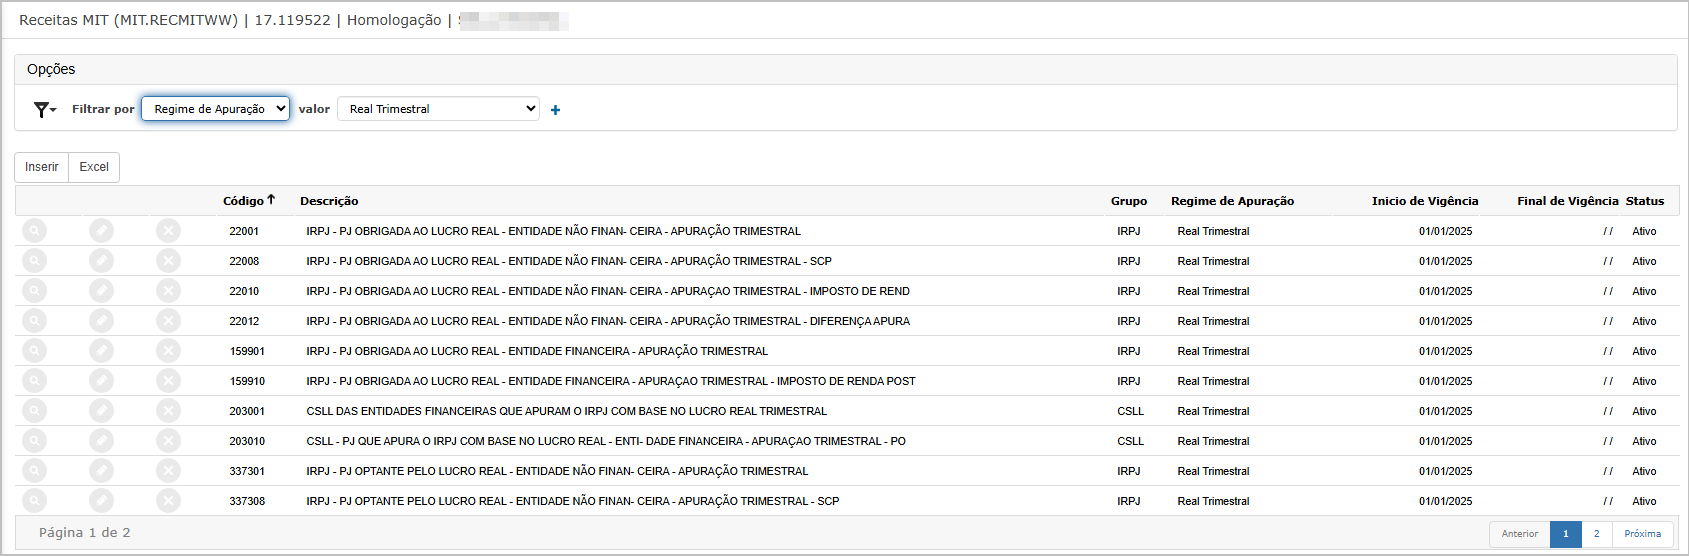Click the view magnifier icon for code 22001

34,231
